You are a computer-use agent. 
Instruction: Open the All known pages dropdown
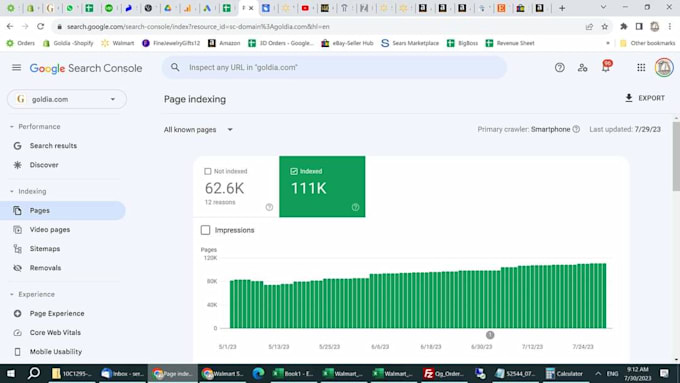[198, 130]
